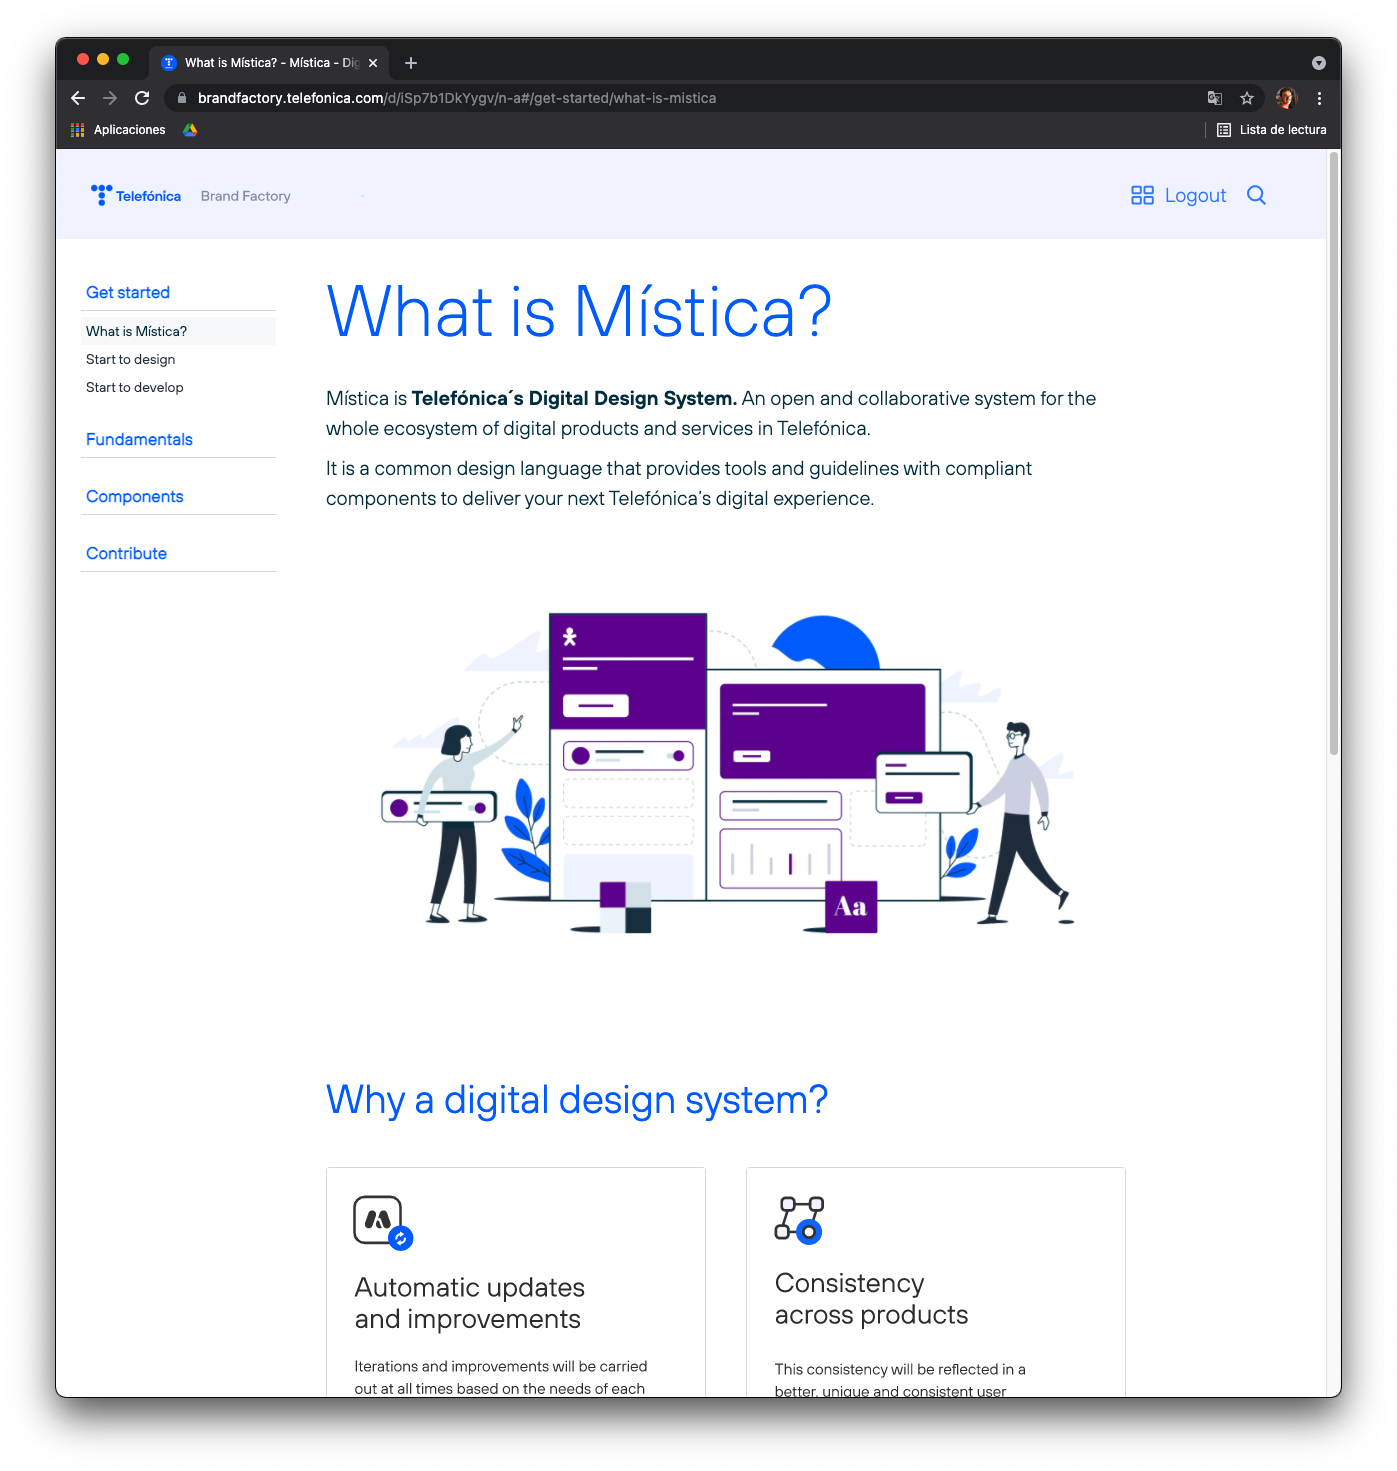Viewport: 1397px width, 1471px height.
Task: Close the What is Mística tab
Action: click(373, 63)
